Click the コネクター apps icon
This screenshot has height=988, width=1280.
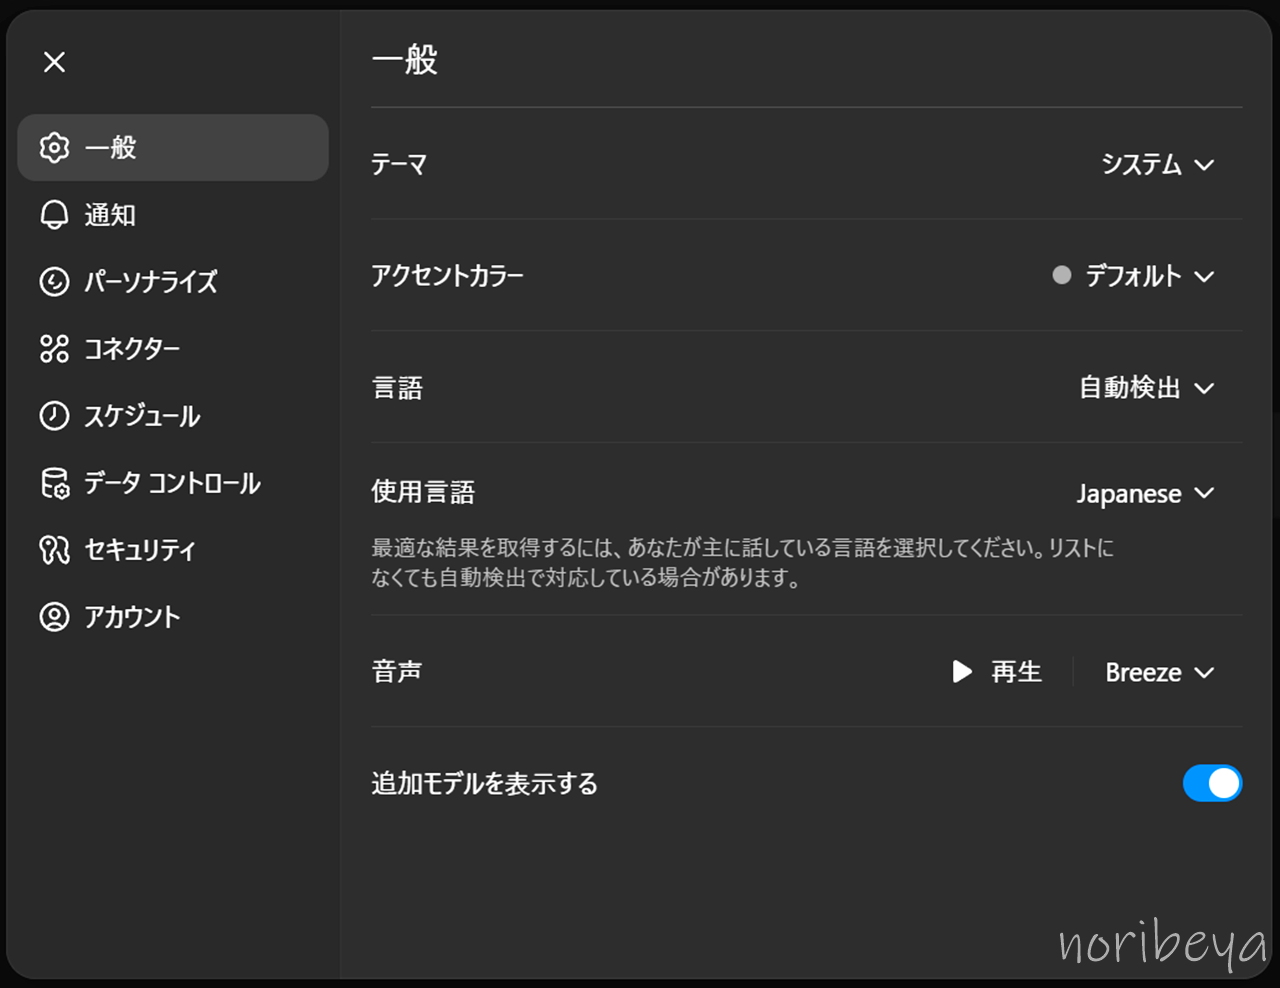pyautogui.click(x=54, y=348)
